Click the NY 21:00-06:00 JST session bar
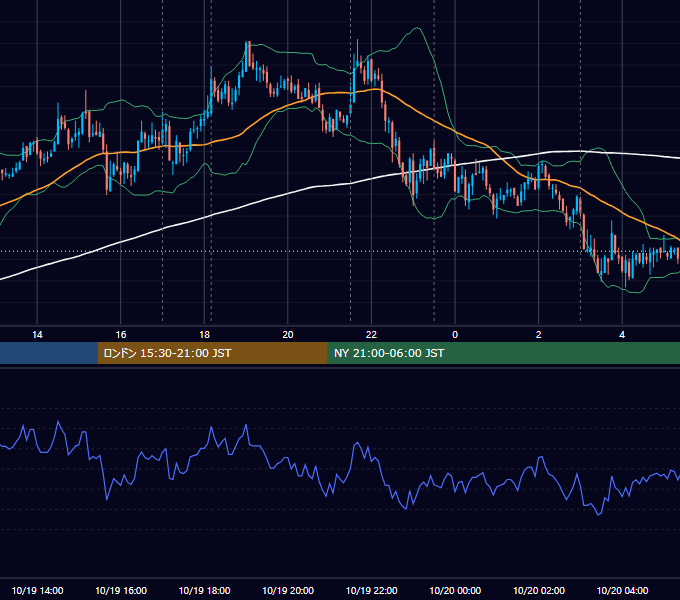 (503, 353)
